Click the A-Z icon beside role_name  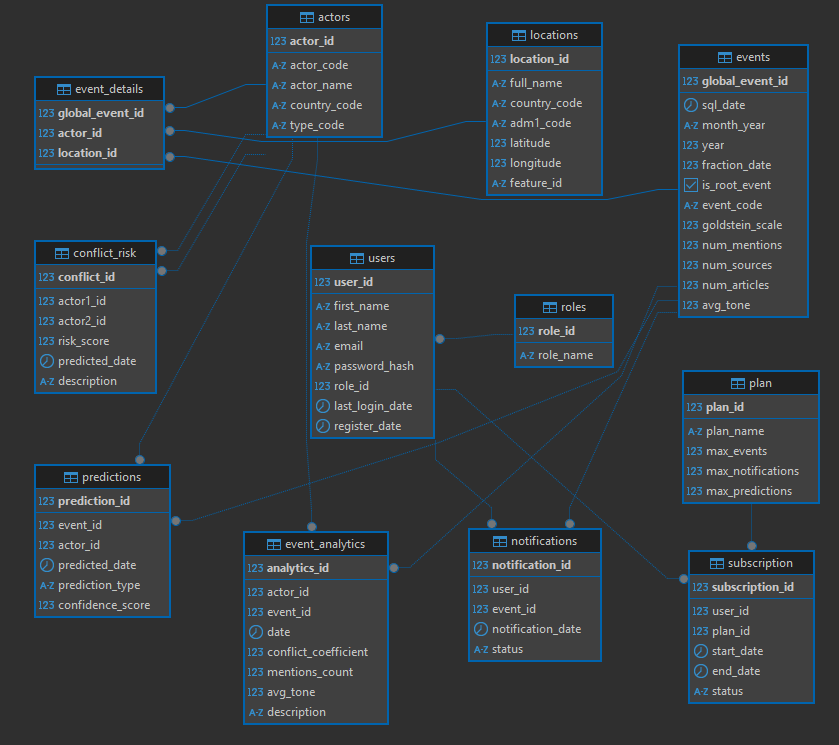[x=526, y=355]
